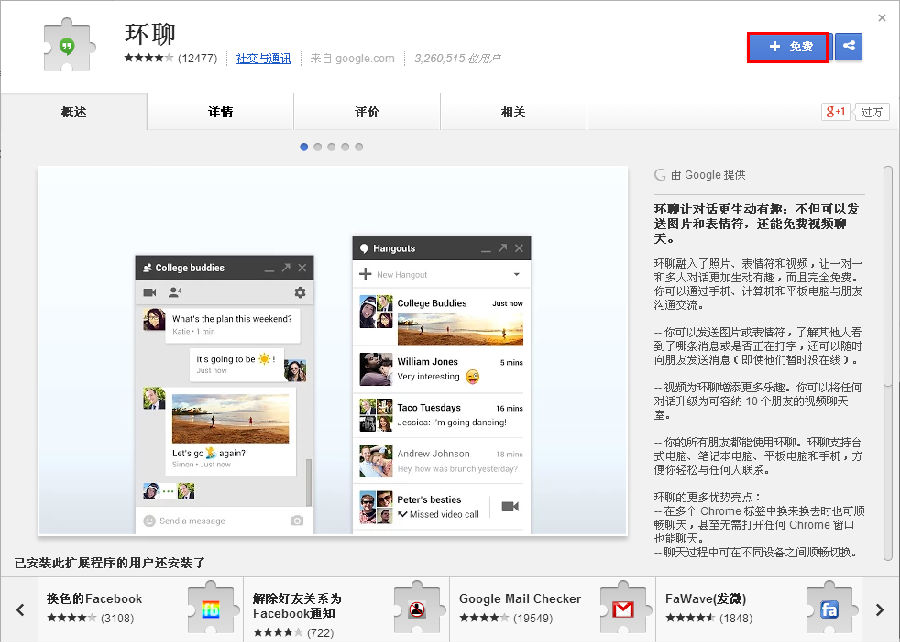Open the 社交与通讯 category link

click(x=263, y=58)
